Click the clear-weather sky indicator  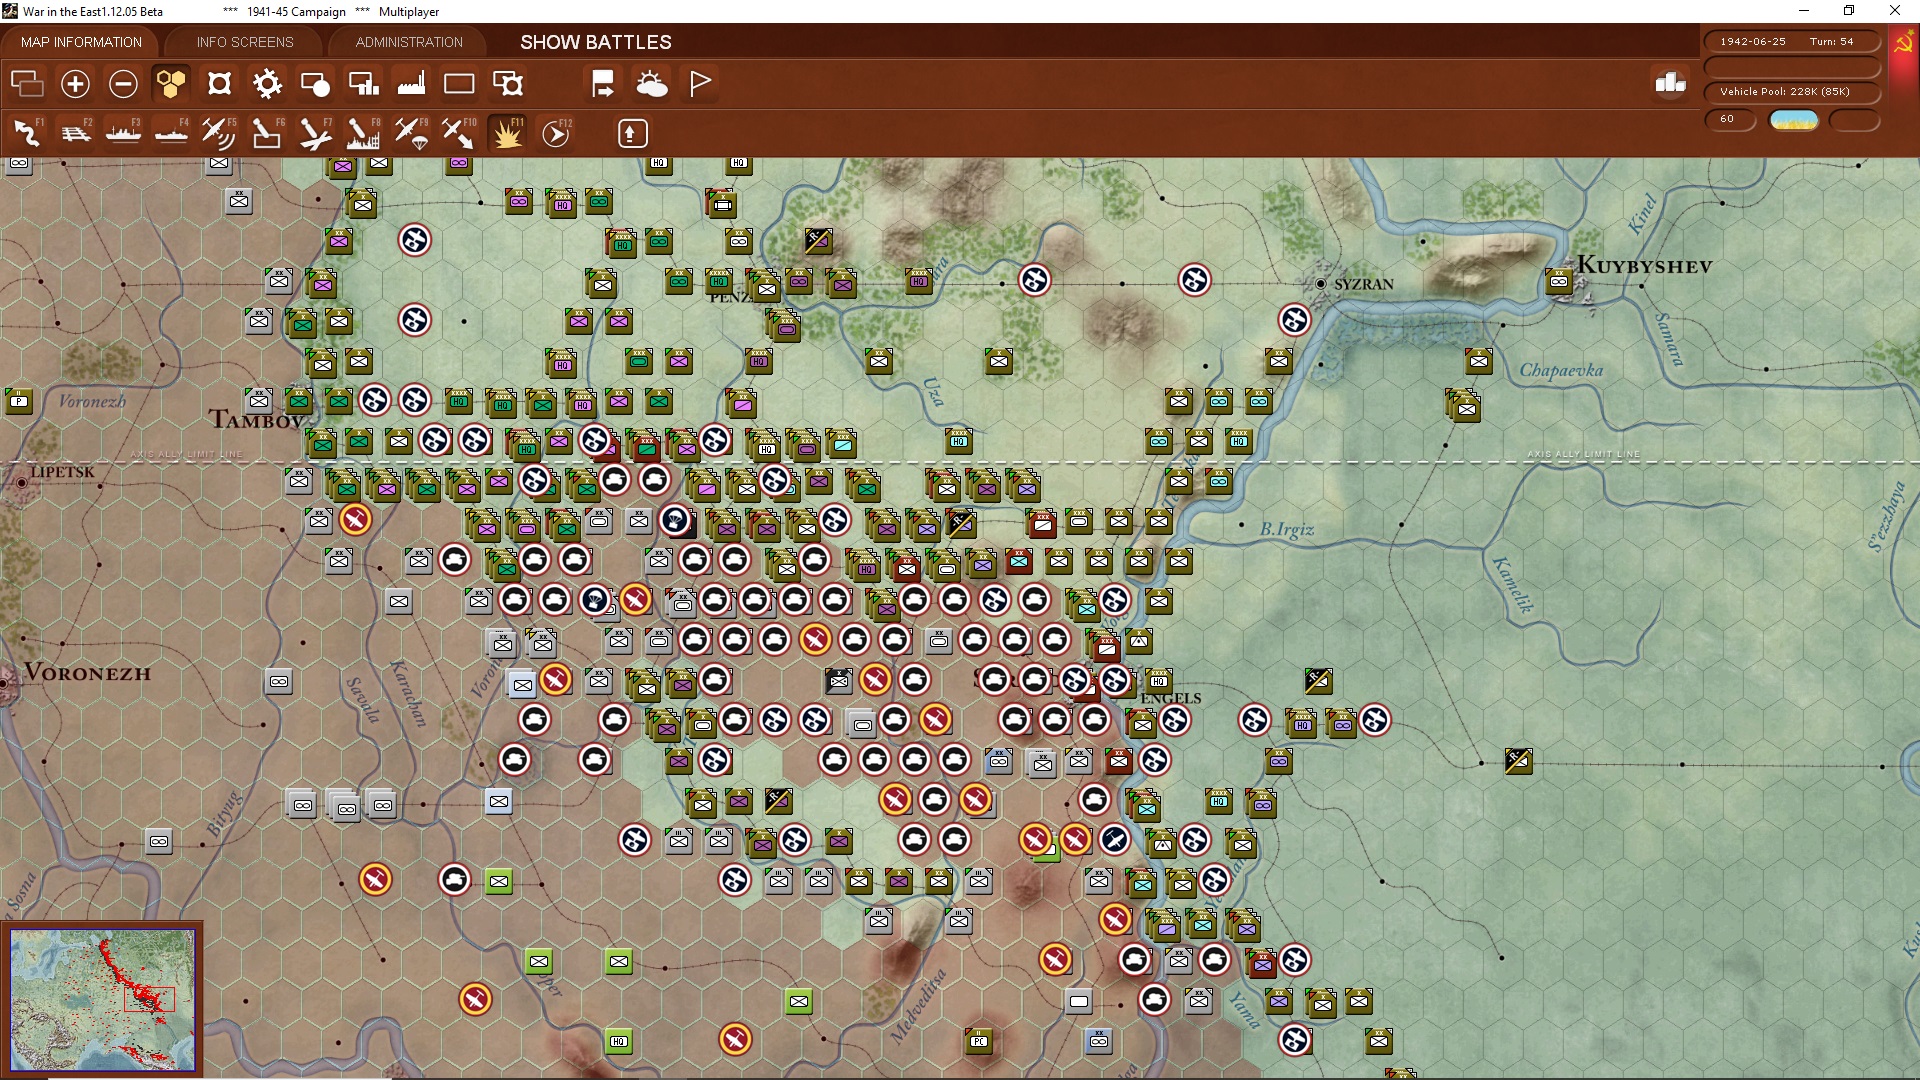(x=1794, y=120)
